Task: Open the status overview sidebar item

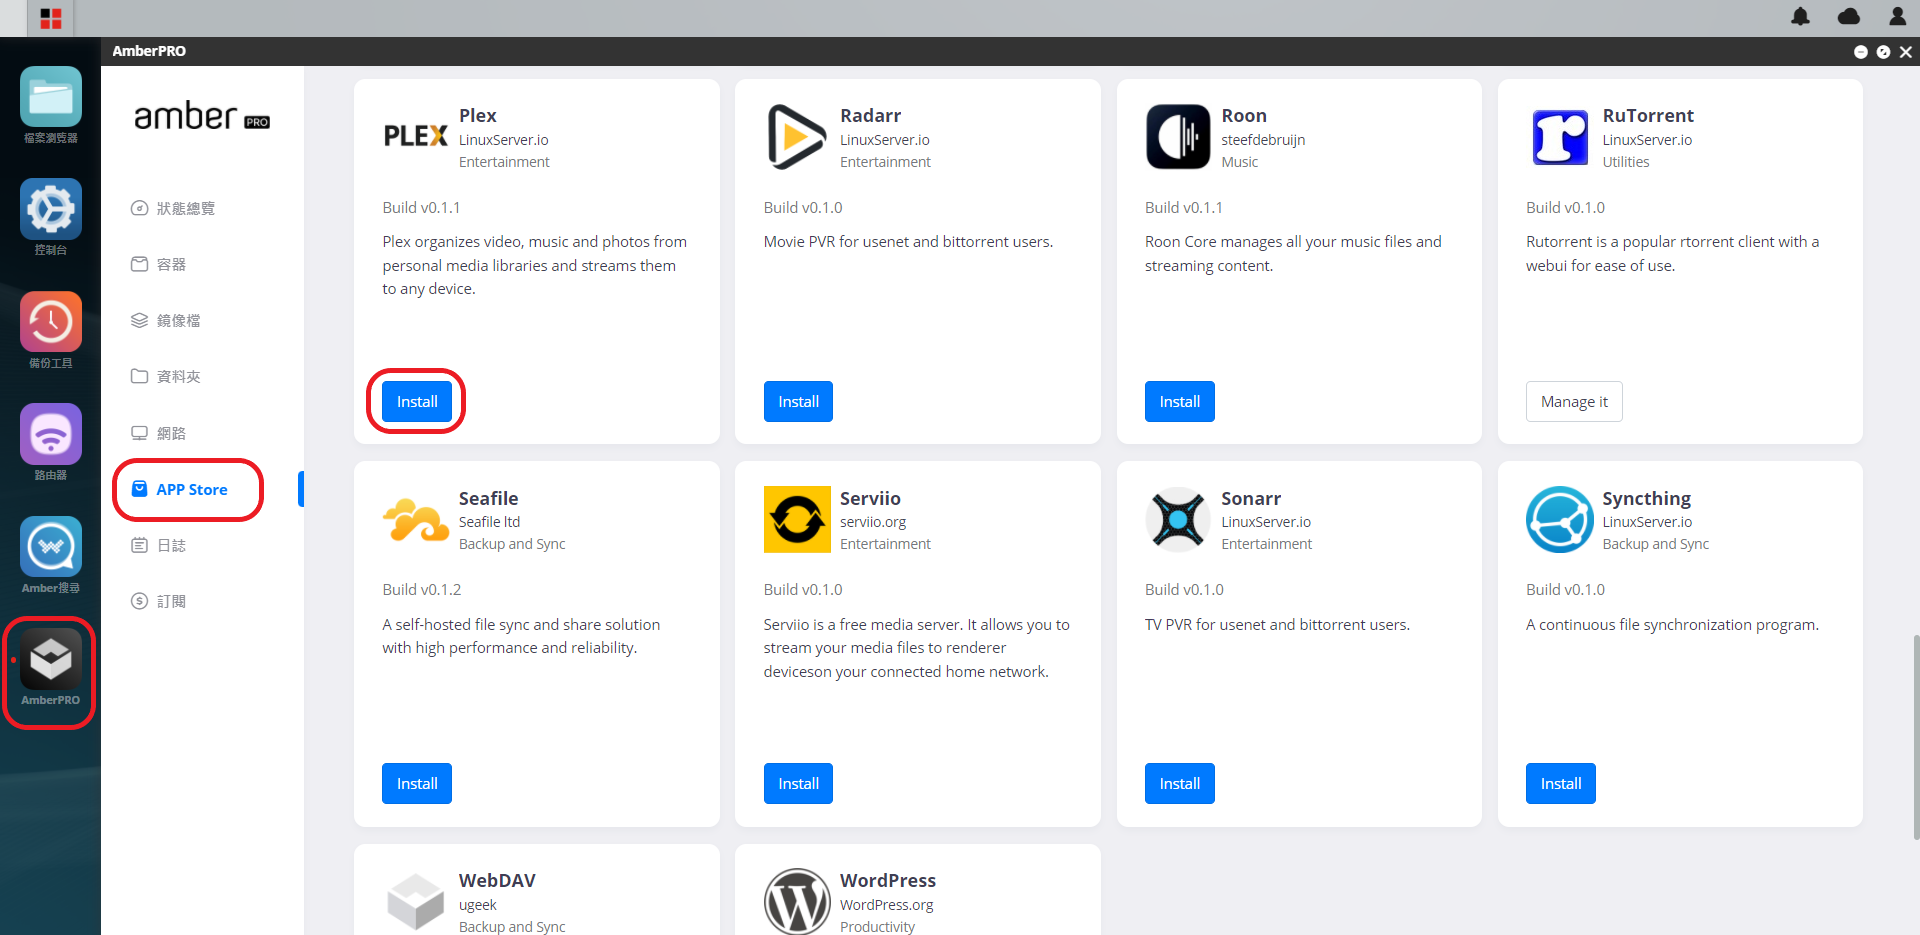Action: tap(174, 208)
